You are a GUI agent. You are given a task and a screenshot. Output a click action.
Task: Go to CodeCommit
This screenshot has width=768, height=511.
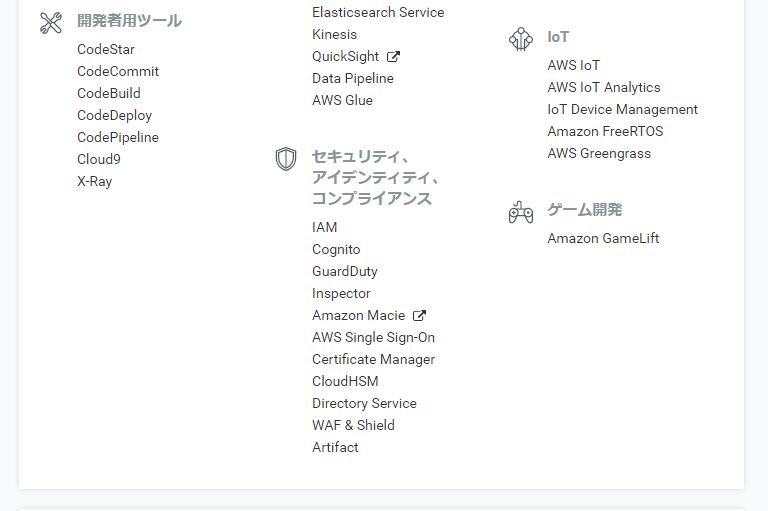[118, 72]
